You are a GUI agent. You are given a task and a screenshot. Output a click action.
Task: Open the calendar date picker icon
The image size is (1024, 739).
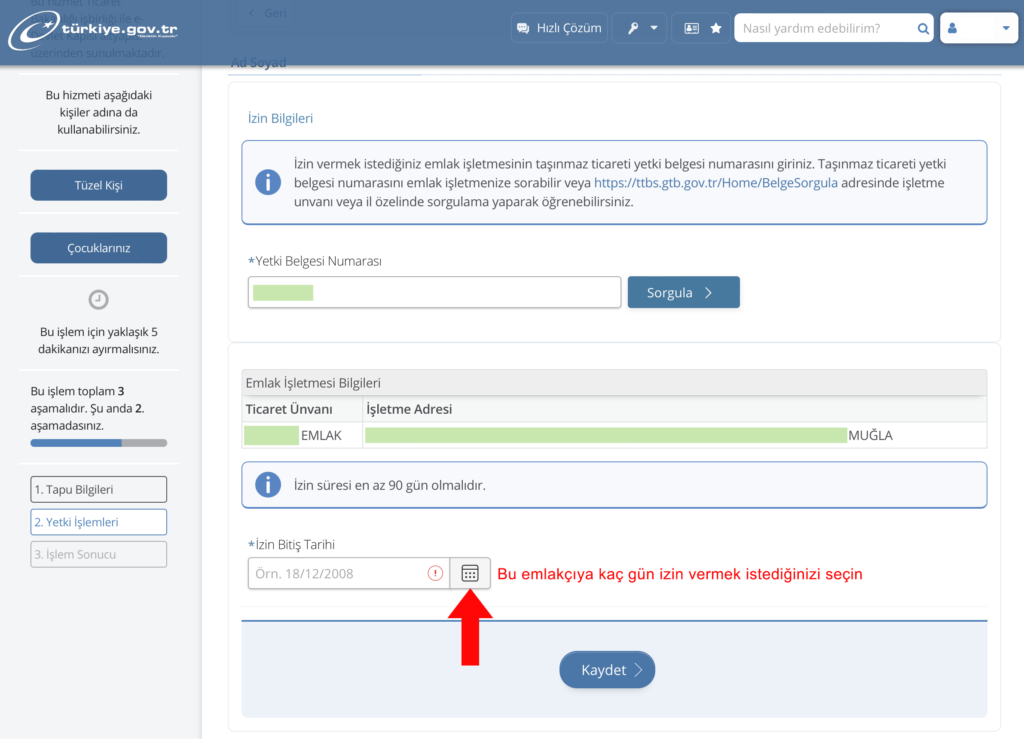click(470, 573)
